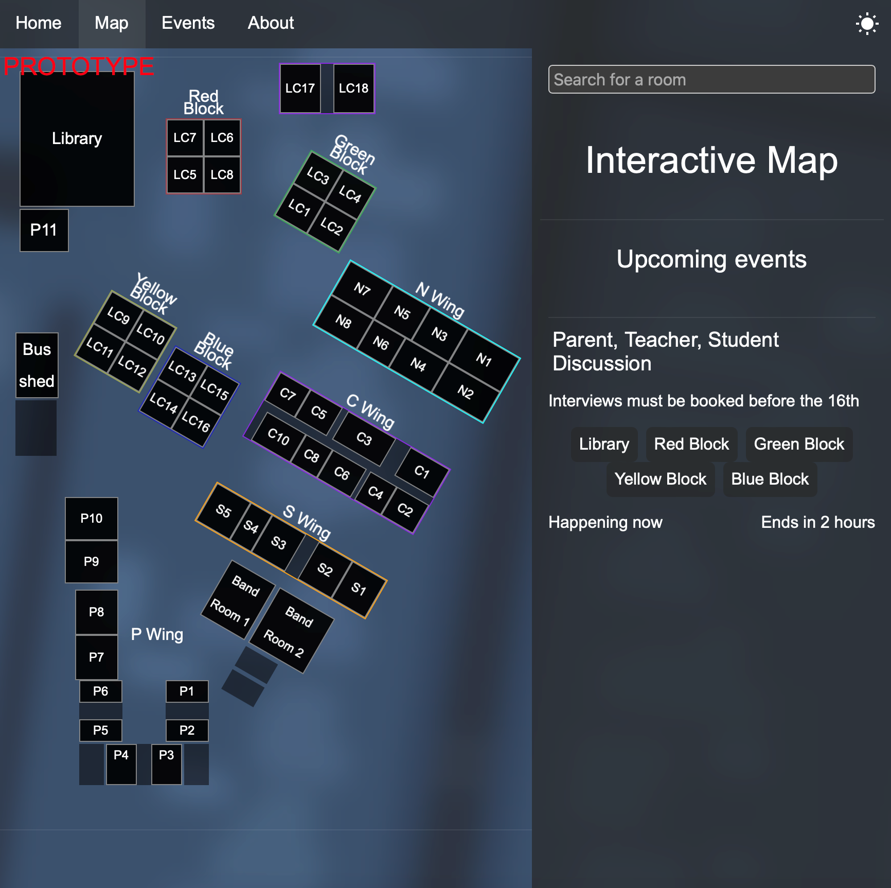
Task: Click room C3 in C Wing
Action: 364,439
